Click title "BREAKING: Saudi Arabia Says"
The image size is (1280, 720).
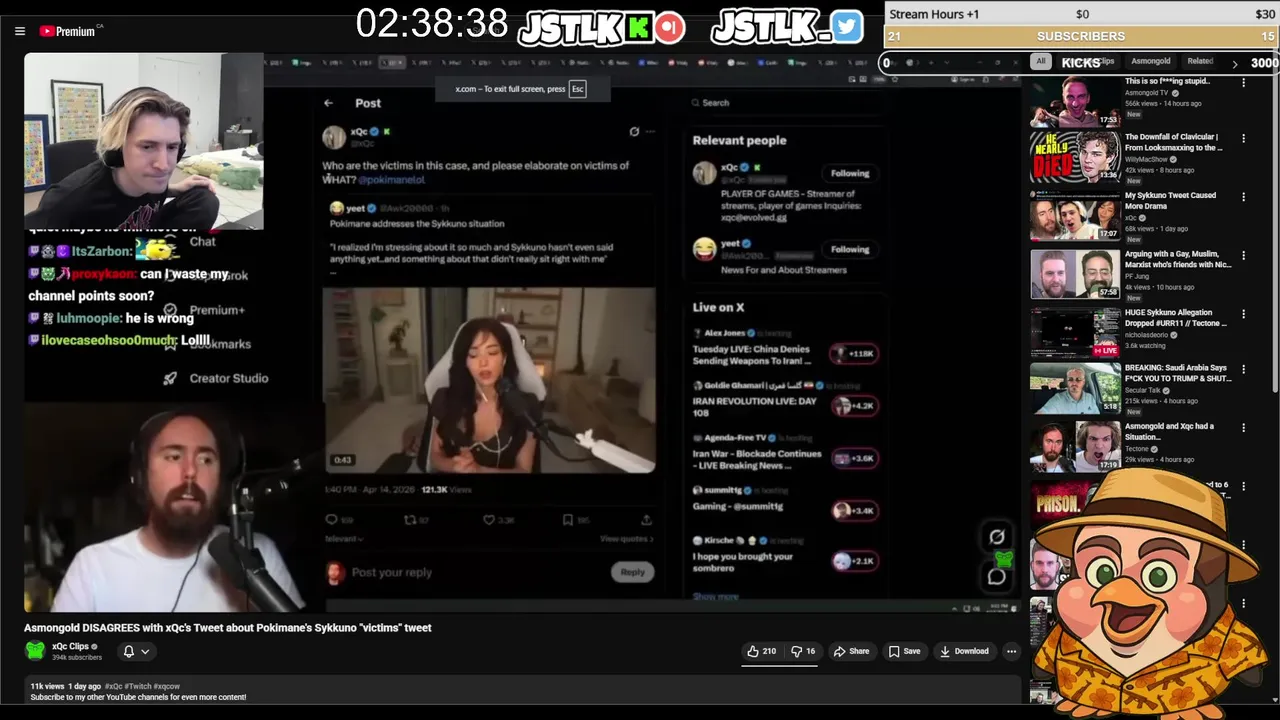pos(1178,373)
